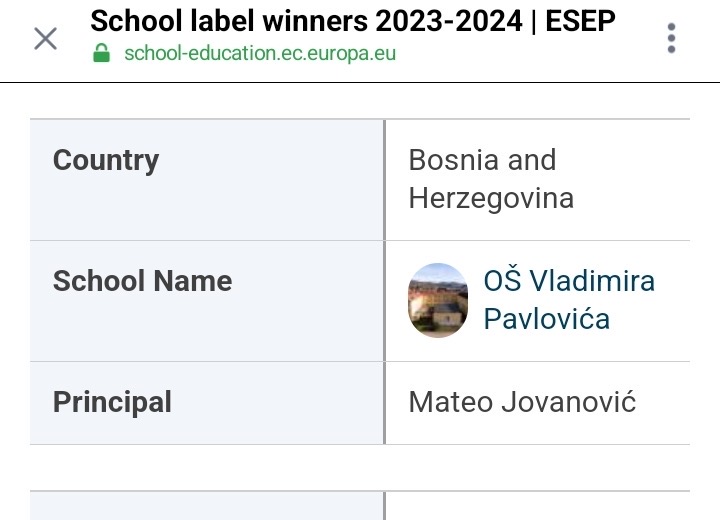Tap the 'Mateo Jovanović' principal value

(x=522, y=402)
